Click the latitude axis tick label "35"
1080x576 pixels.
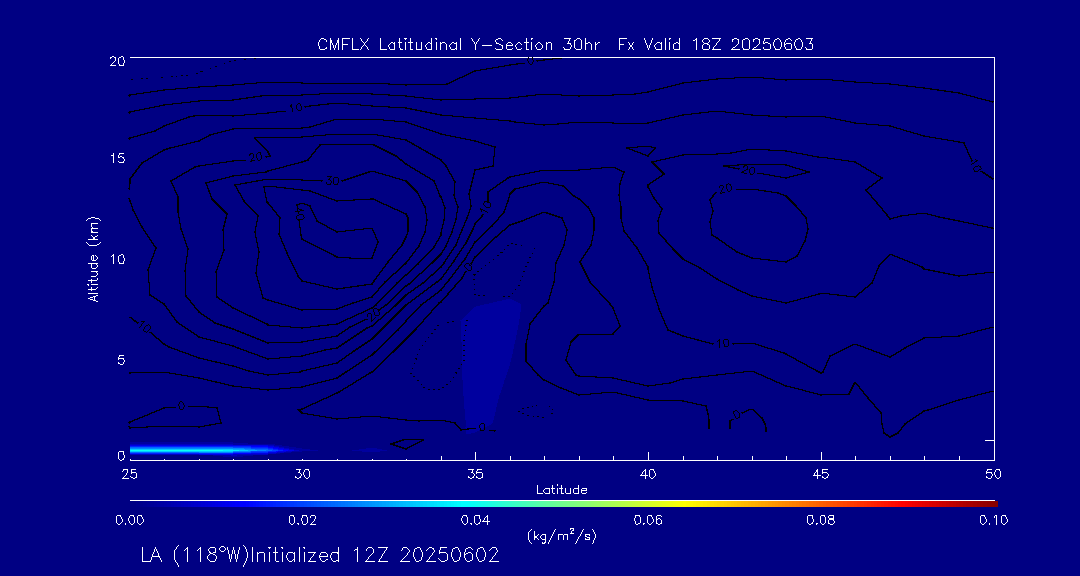tap(475, 474)
